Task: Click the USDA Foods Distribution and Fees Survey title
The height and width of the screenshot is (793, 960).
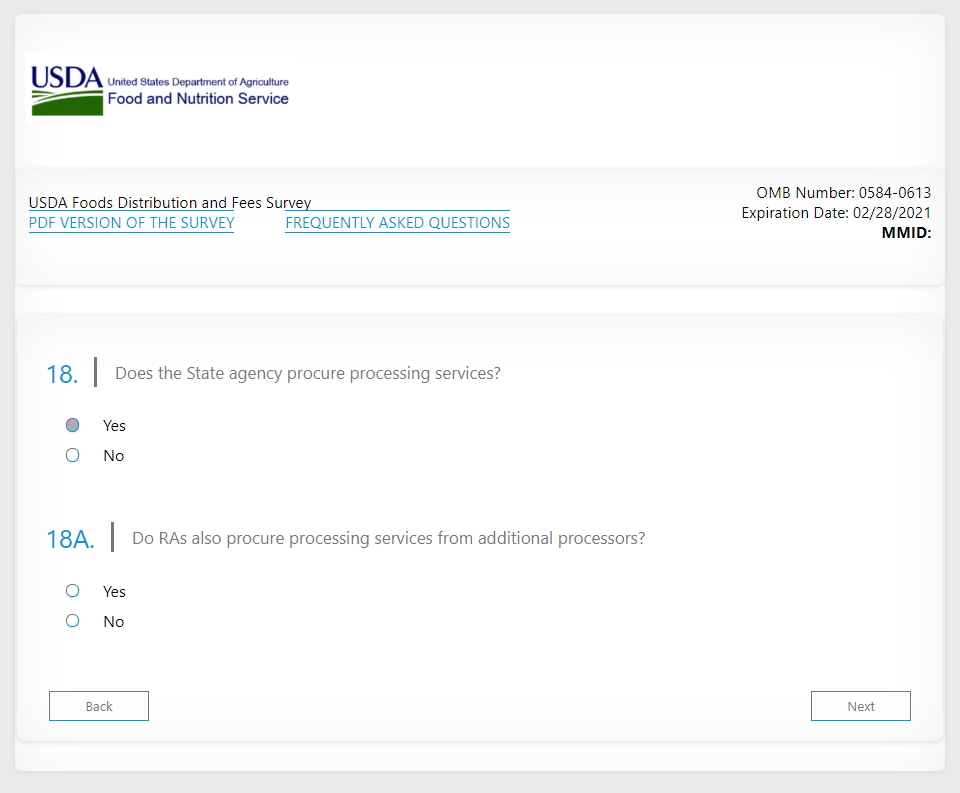Action: [x=170, y=203]
